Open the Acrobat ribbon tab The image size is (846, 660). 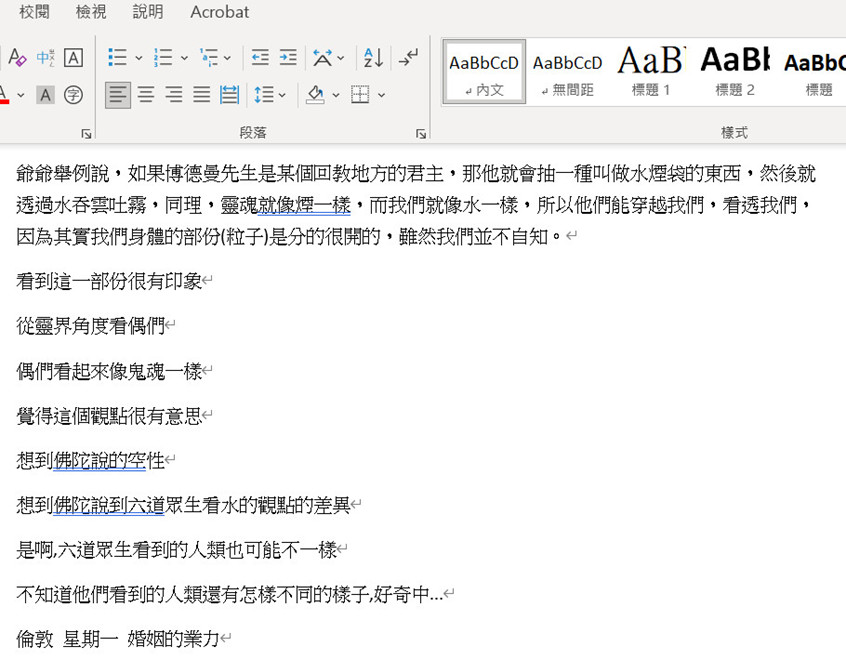click(x=220, y=12)
